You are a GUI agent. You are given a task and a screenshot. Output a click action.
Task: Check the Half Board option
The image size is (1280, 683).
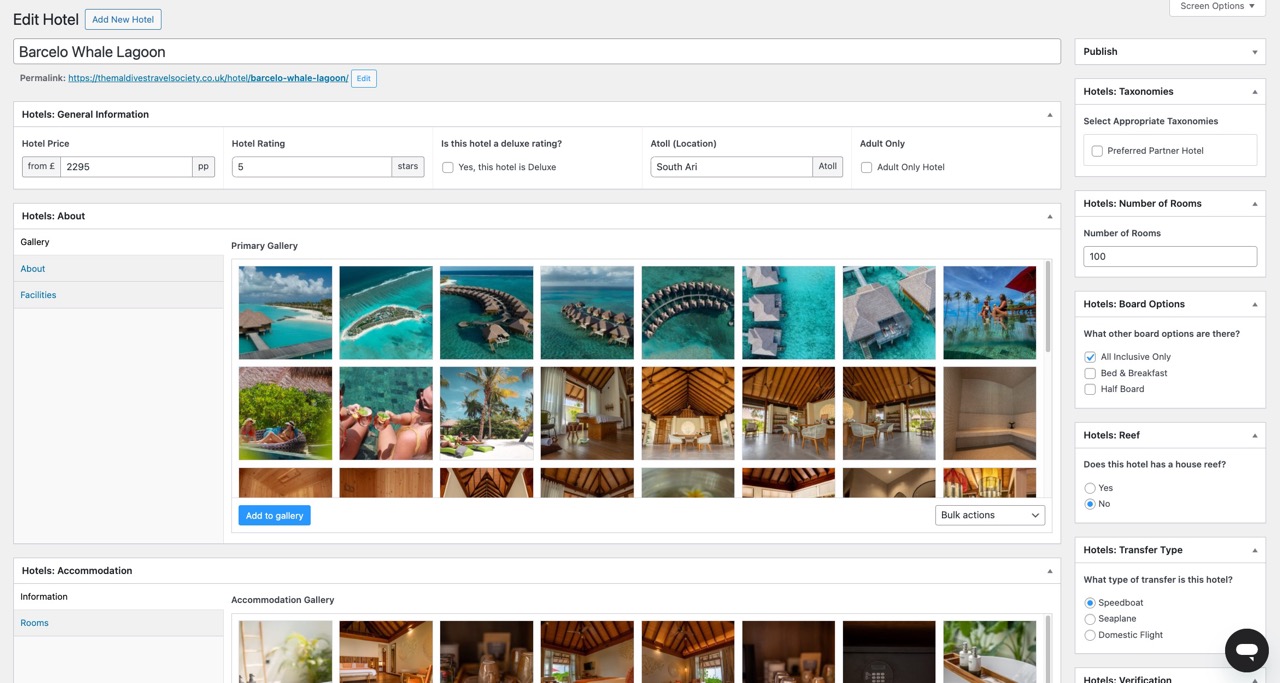pos(1090,389)
